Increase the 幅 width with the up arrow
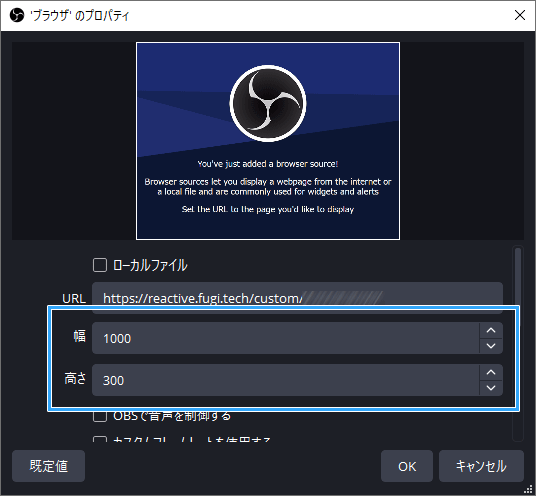Image resolution: width=536 pixels, height=496 pixels. pyautogui.click(x=491, y=330)
